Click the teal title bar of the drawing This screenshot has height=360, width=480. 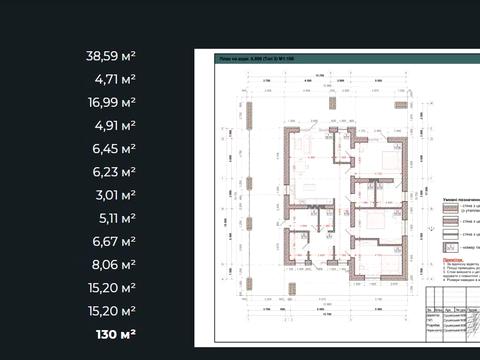(x=347, y=59)
